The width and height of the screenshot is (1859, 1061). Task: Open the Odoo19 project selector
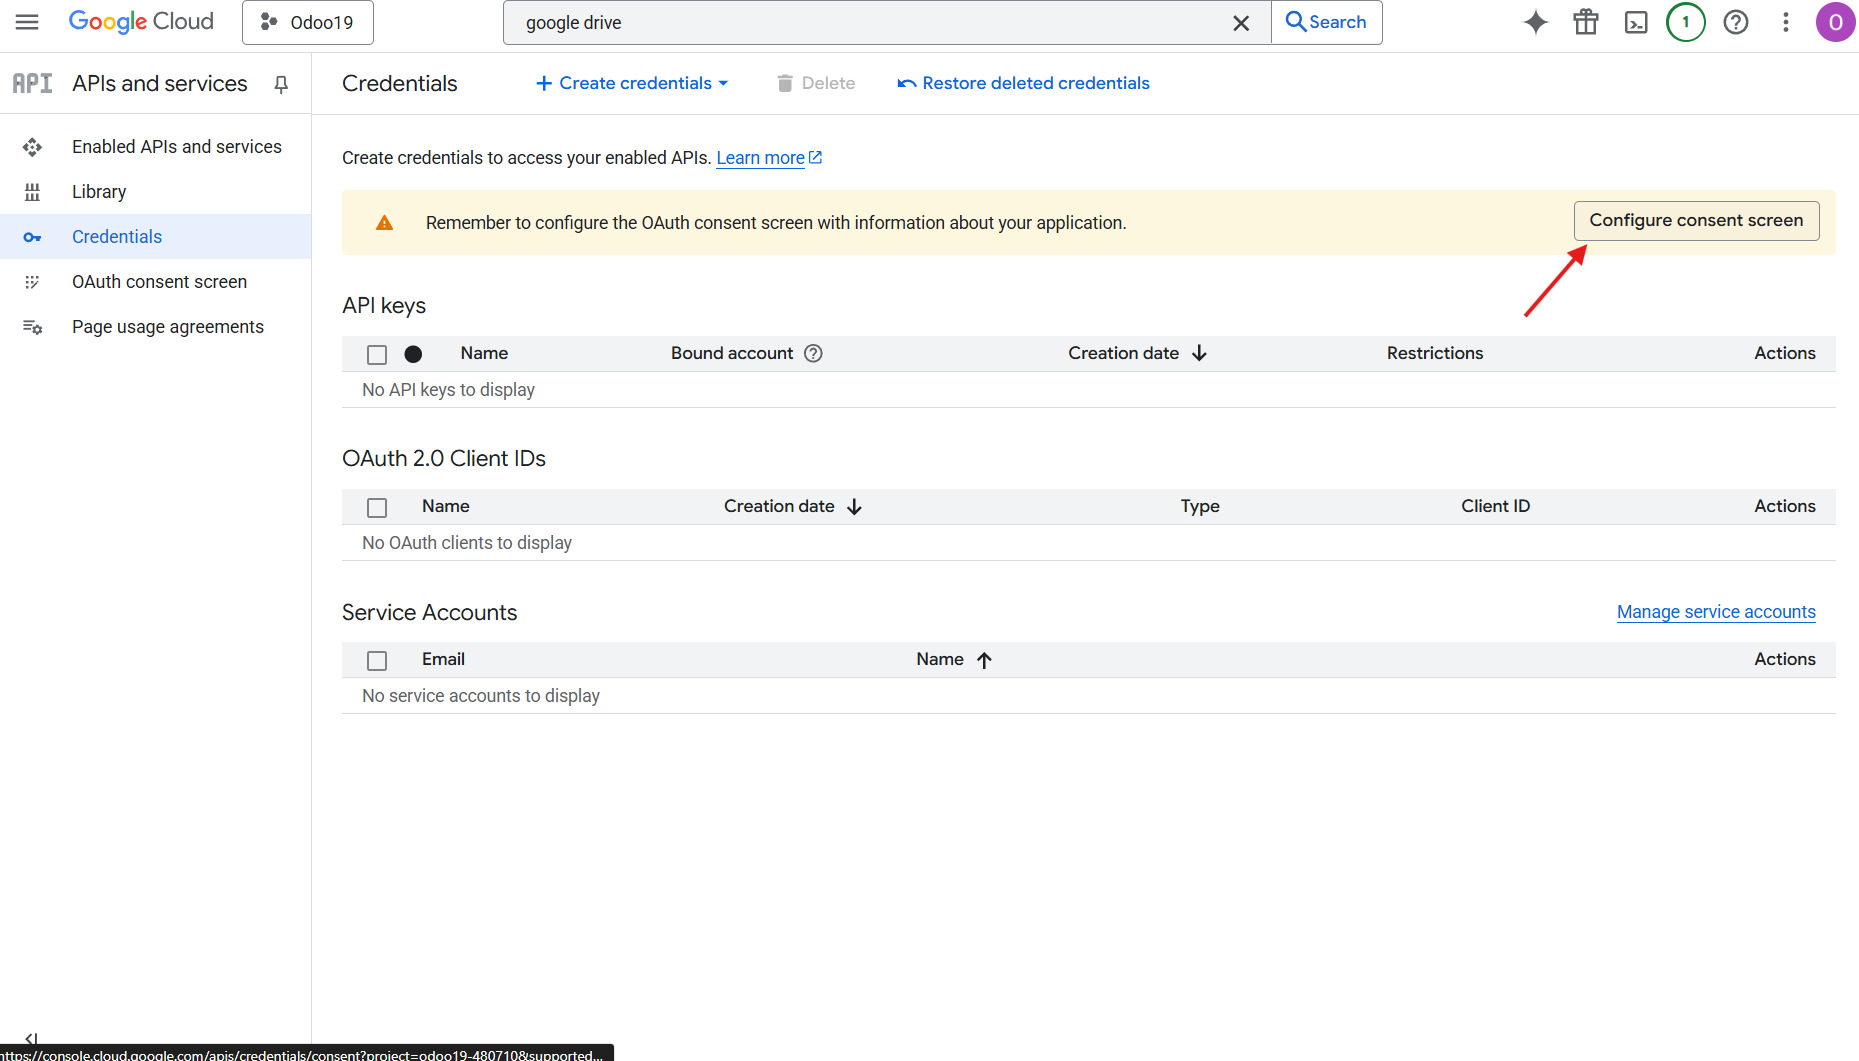tap(307, 22)
